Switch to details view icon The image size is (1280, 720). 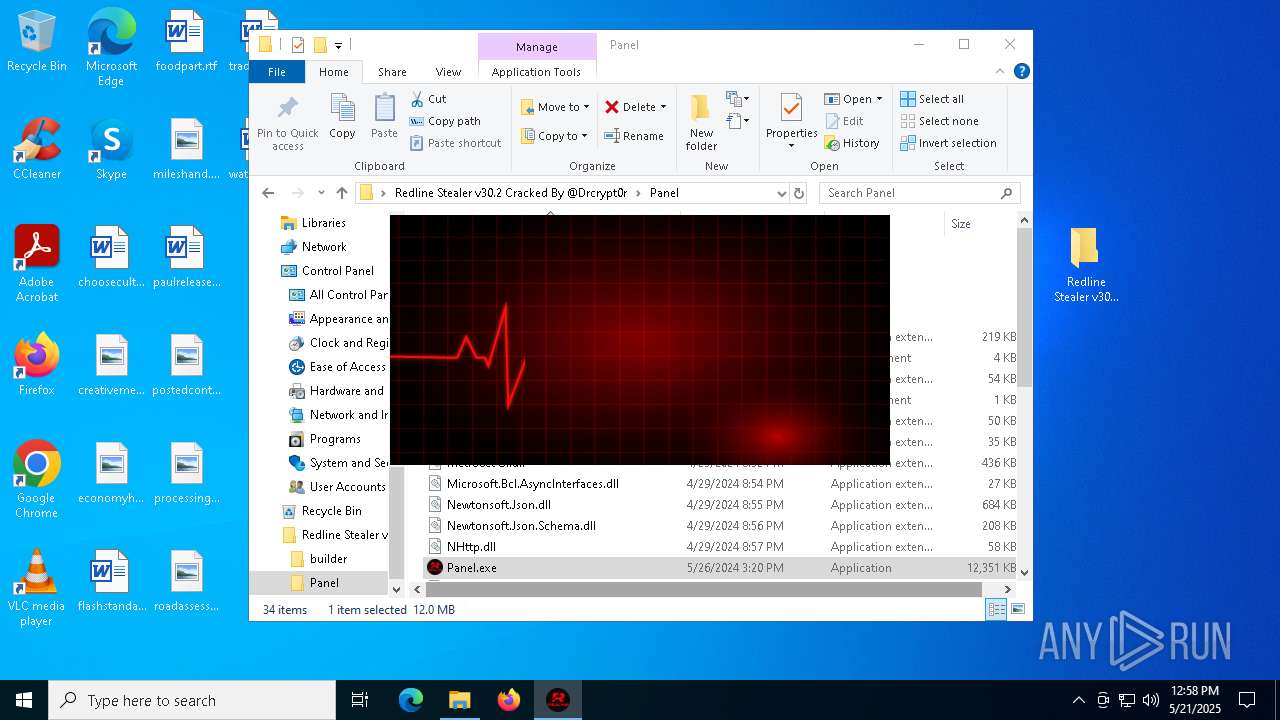pos(996,609)
